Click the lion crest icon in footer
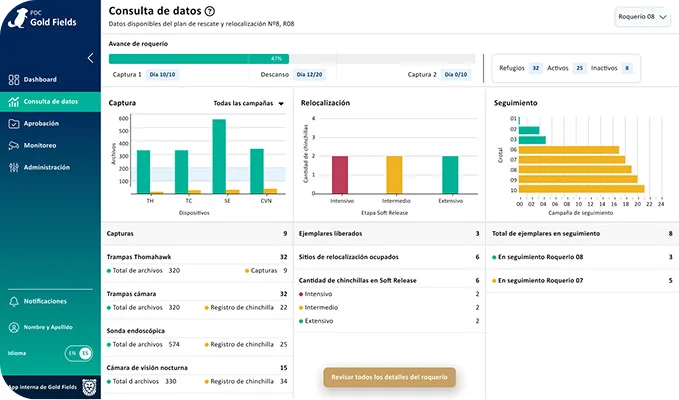 click(89, 387)
